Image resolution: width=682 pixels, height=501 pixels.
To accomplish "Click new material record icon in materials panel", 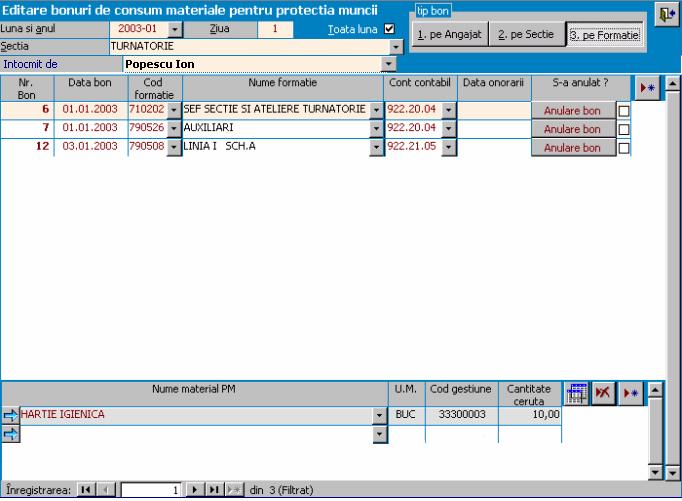I will coord(630,393).
